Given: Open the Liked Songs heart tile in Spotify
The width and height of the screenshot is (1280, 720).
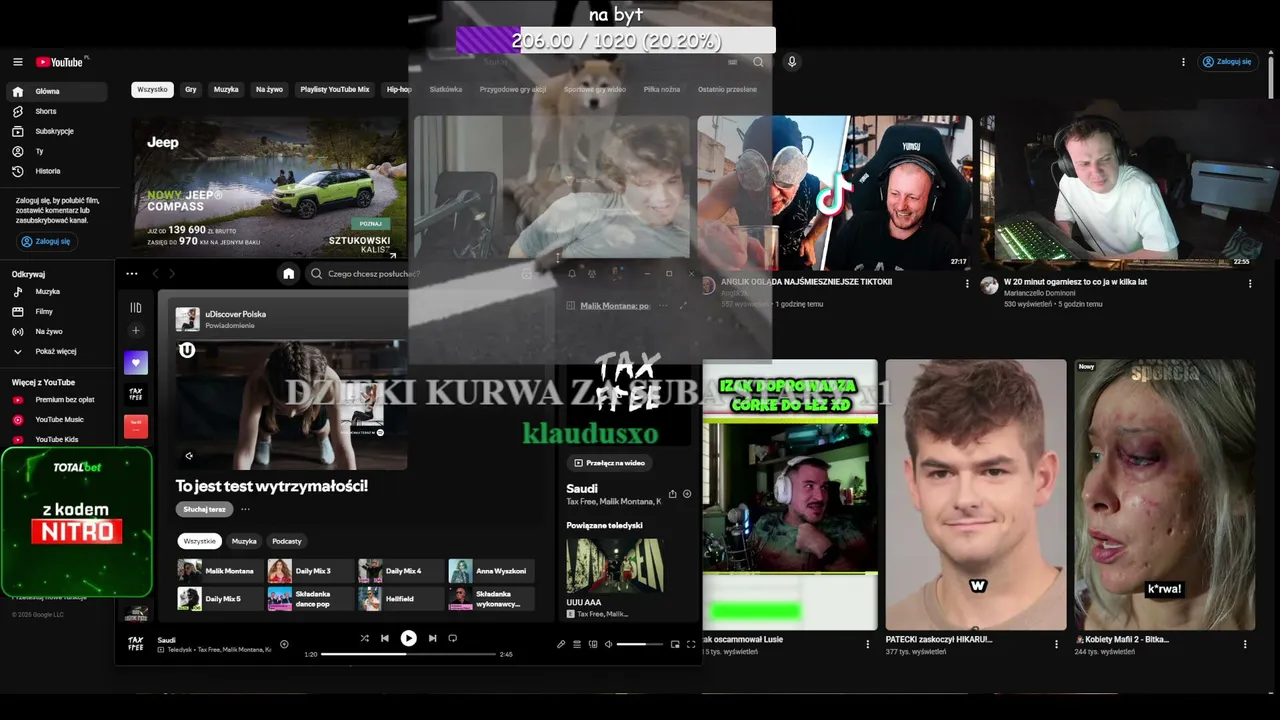Looking at the screenshot, I should click(x=136, y=362).
